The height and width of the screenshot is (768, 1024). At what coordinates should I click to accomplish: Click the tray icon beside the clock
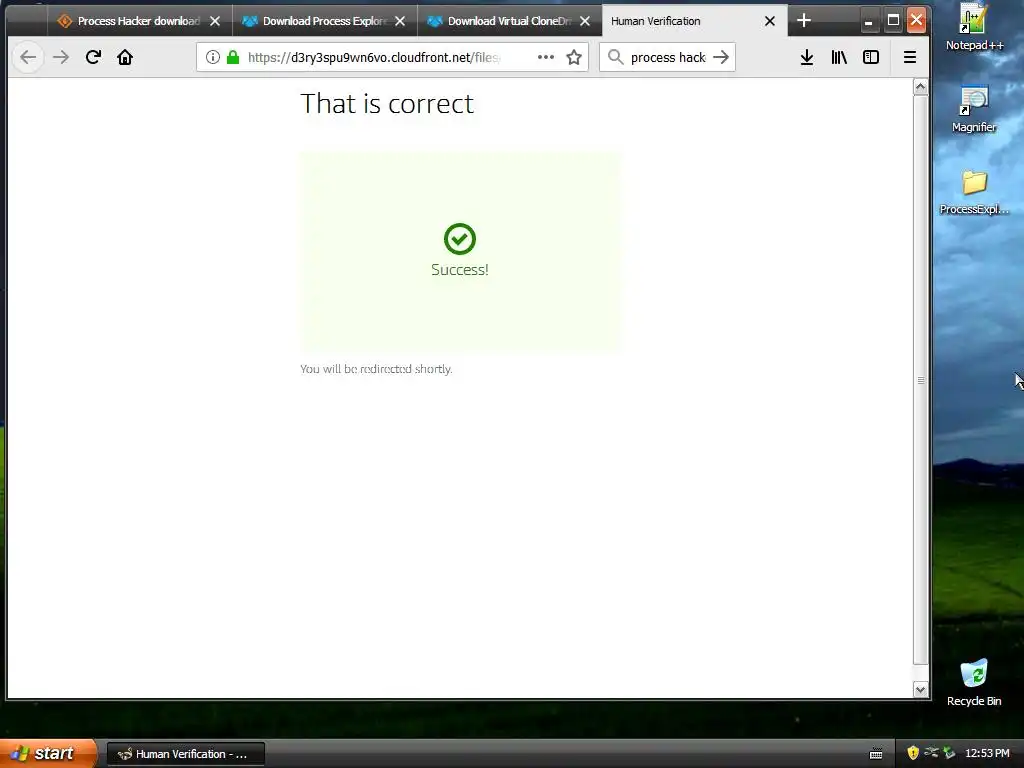(950, 753)
